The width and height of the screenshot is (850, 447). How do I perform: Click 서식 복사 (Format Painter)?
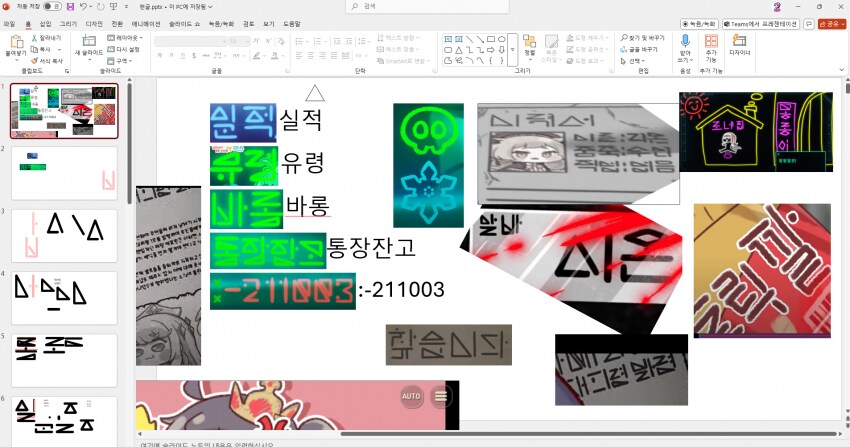47,61
